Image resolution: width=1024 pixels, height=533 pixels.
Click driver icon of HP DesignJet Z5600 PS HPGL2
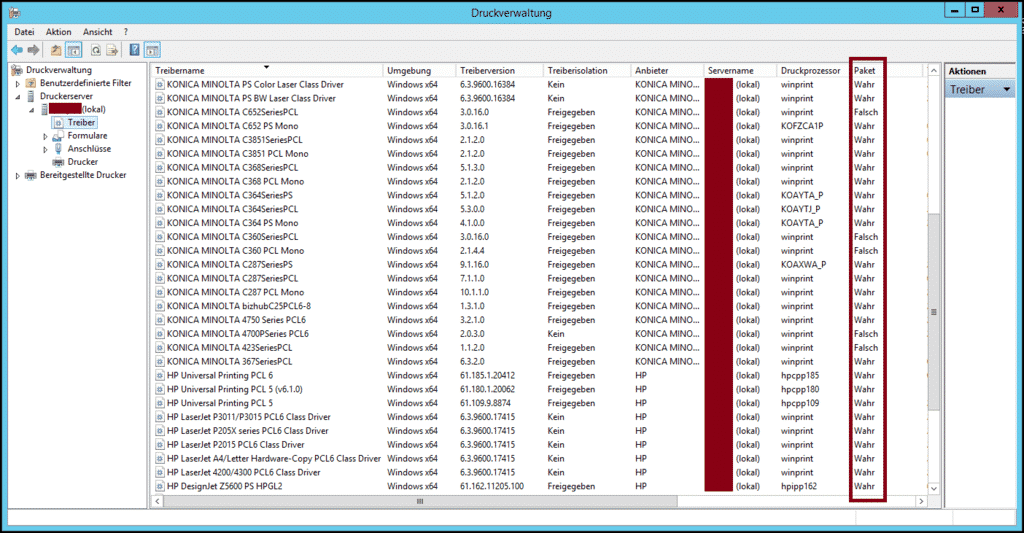[x=160, y=487]
